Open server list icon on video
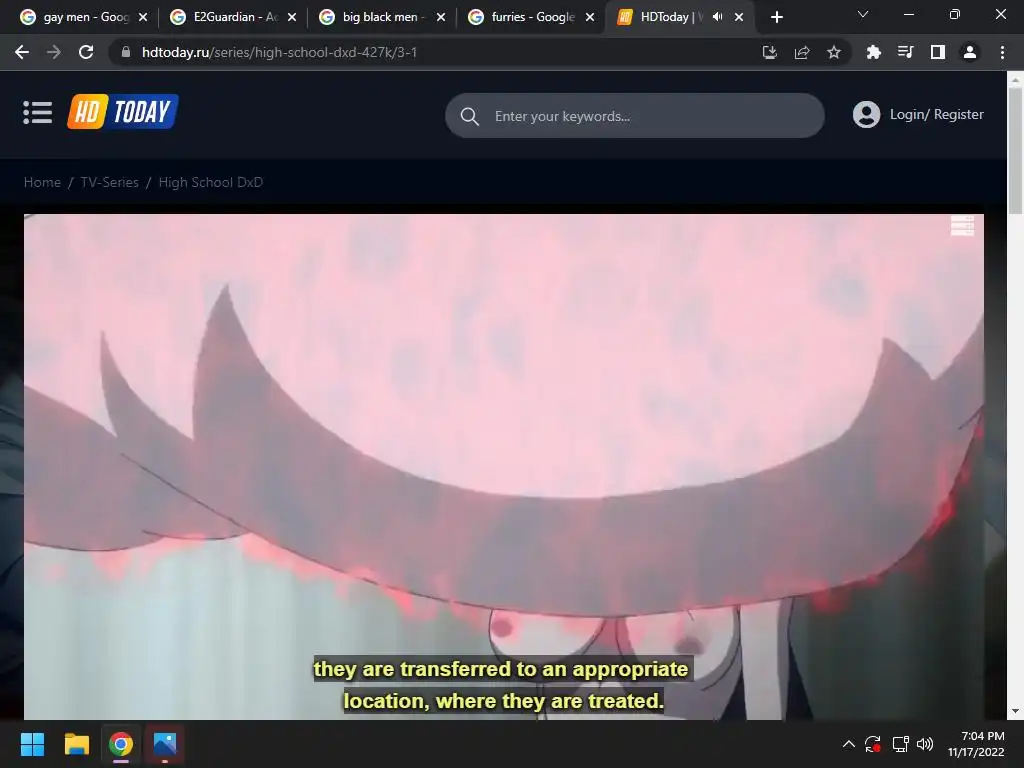 pyautogui.click(x=962, y=226)
